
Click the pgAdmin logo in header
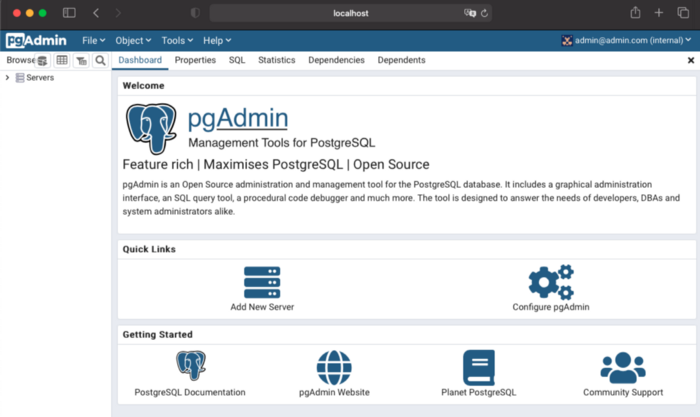click(36, 41)
